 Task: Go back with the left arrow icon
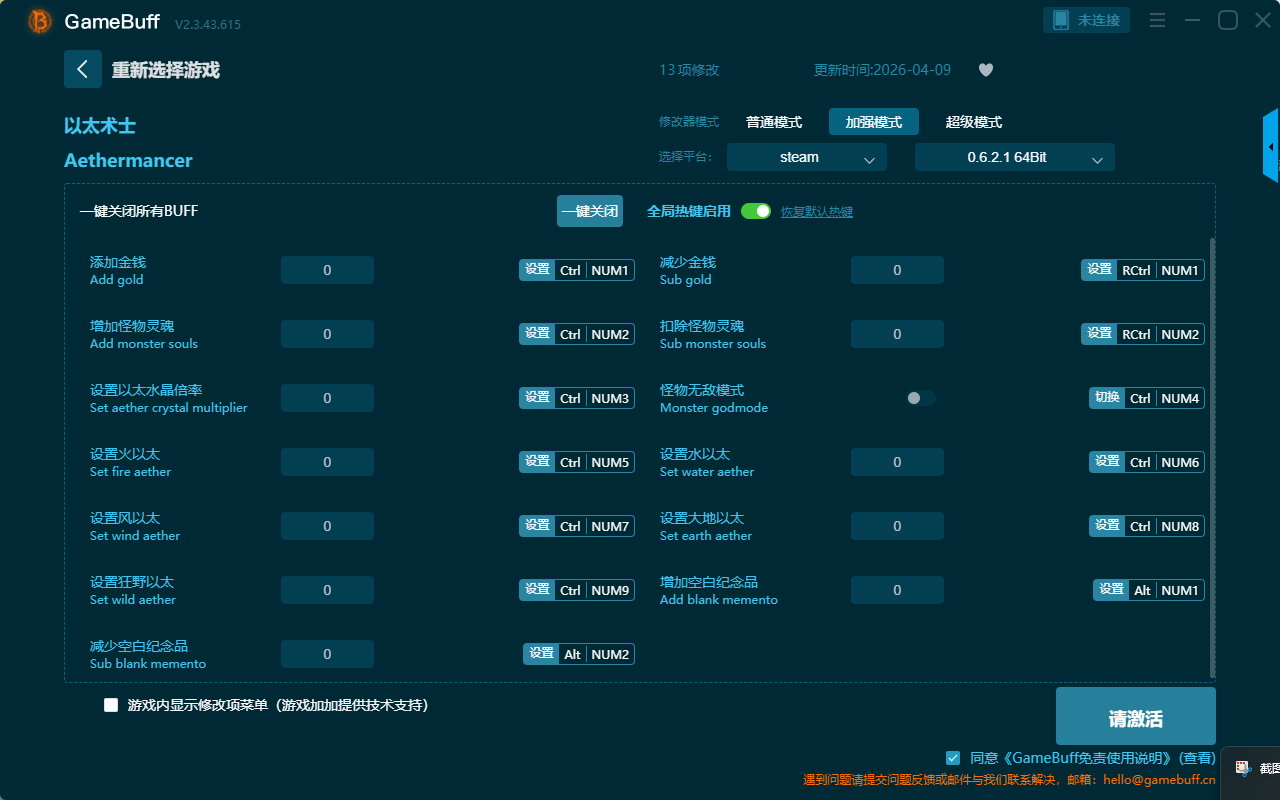[x=83, y=69]
